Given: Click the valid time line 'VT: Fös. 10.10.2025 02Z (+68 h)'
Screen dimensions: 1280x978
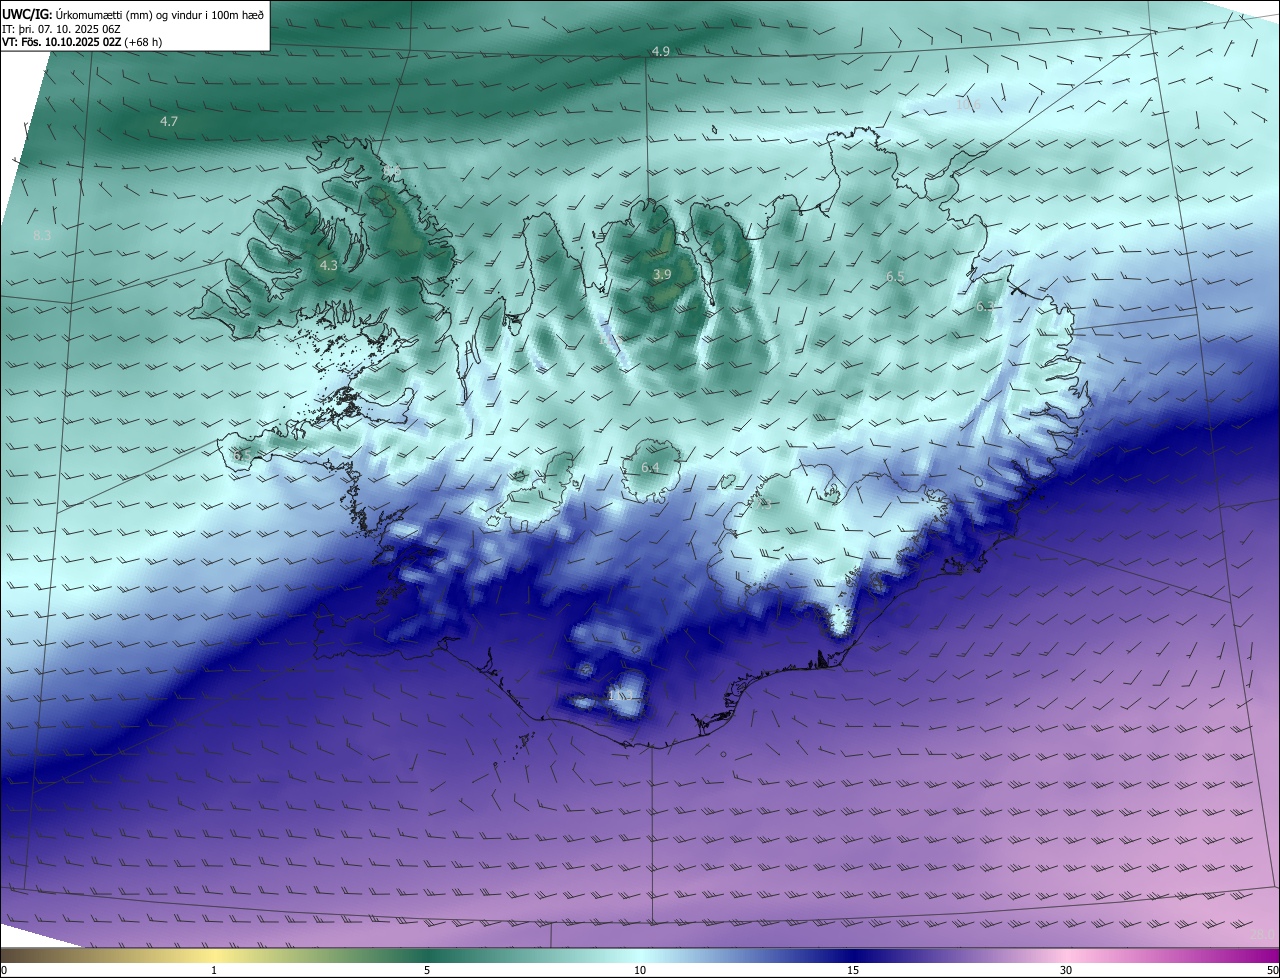Looking at the screenshot, I should (82, 42).
